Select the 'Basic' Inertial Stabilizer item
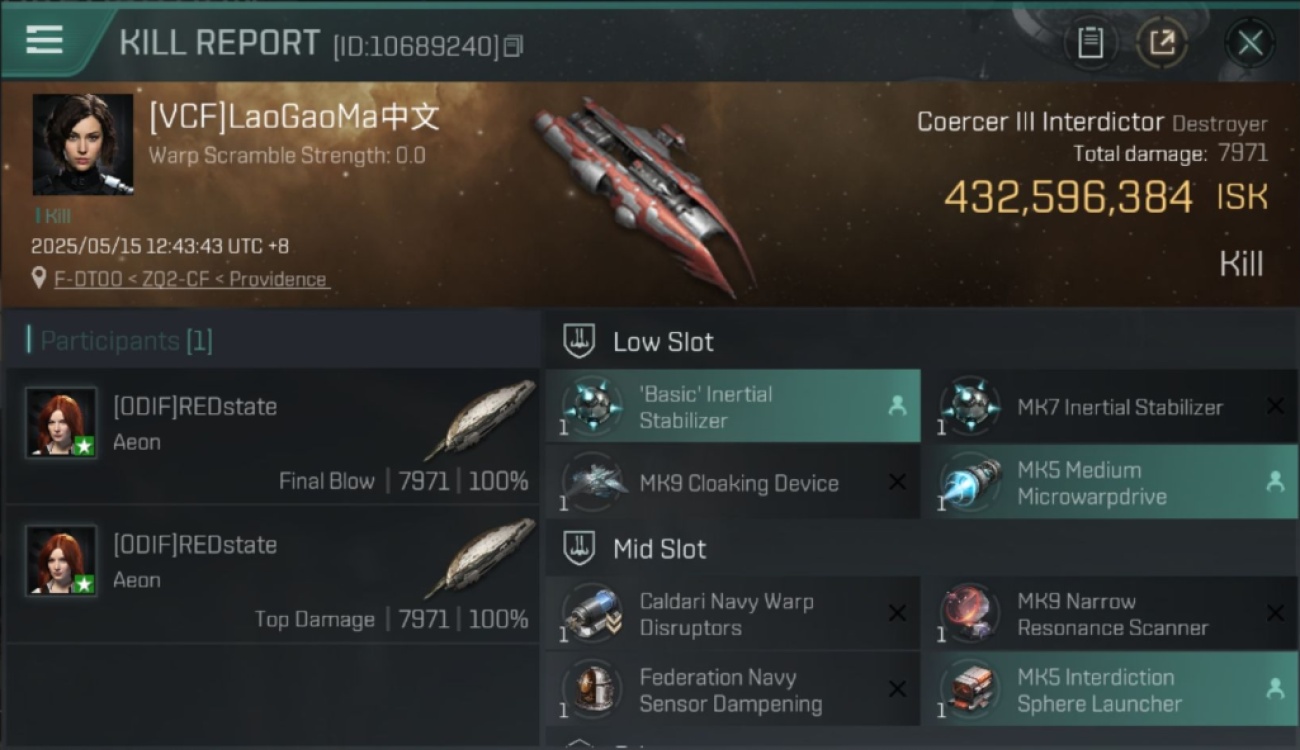1300x750 pixels. [733, 406]
